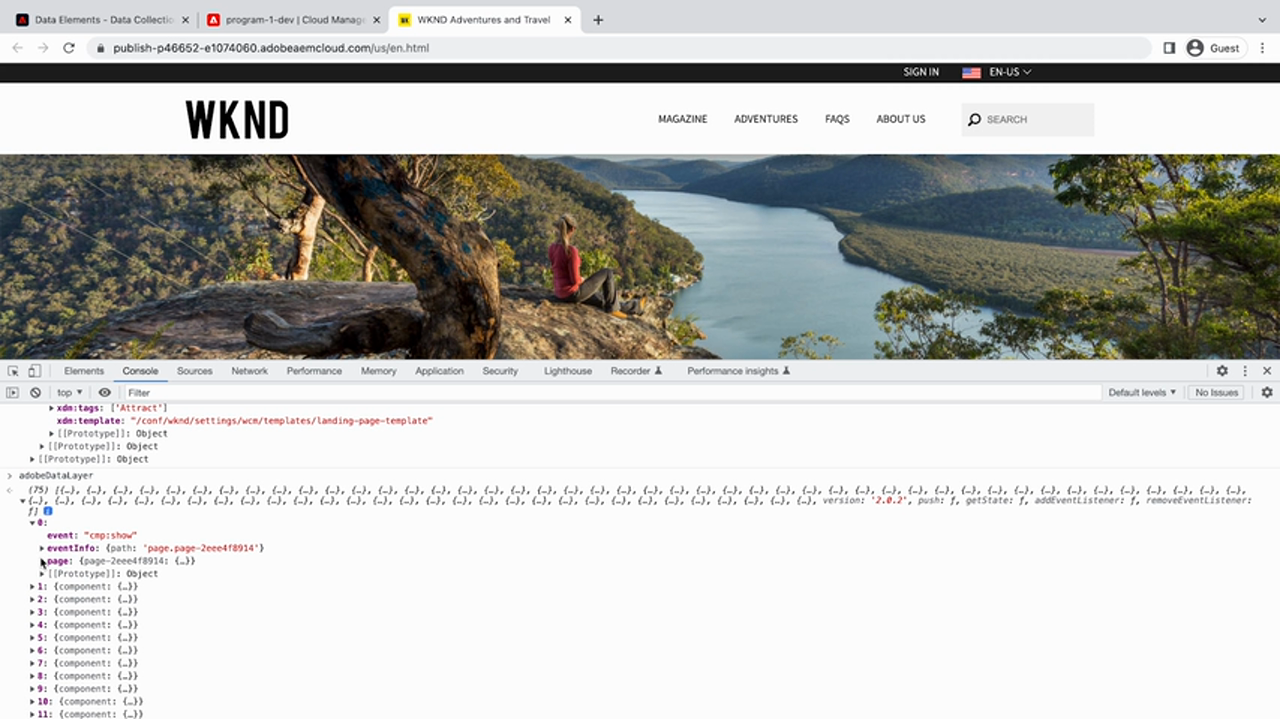This screenshot has height=719, width=1280.
Task: Open the FAQS nav link
Action: pyautogui.click(x=837, y=119)
